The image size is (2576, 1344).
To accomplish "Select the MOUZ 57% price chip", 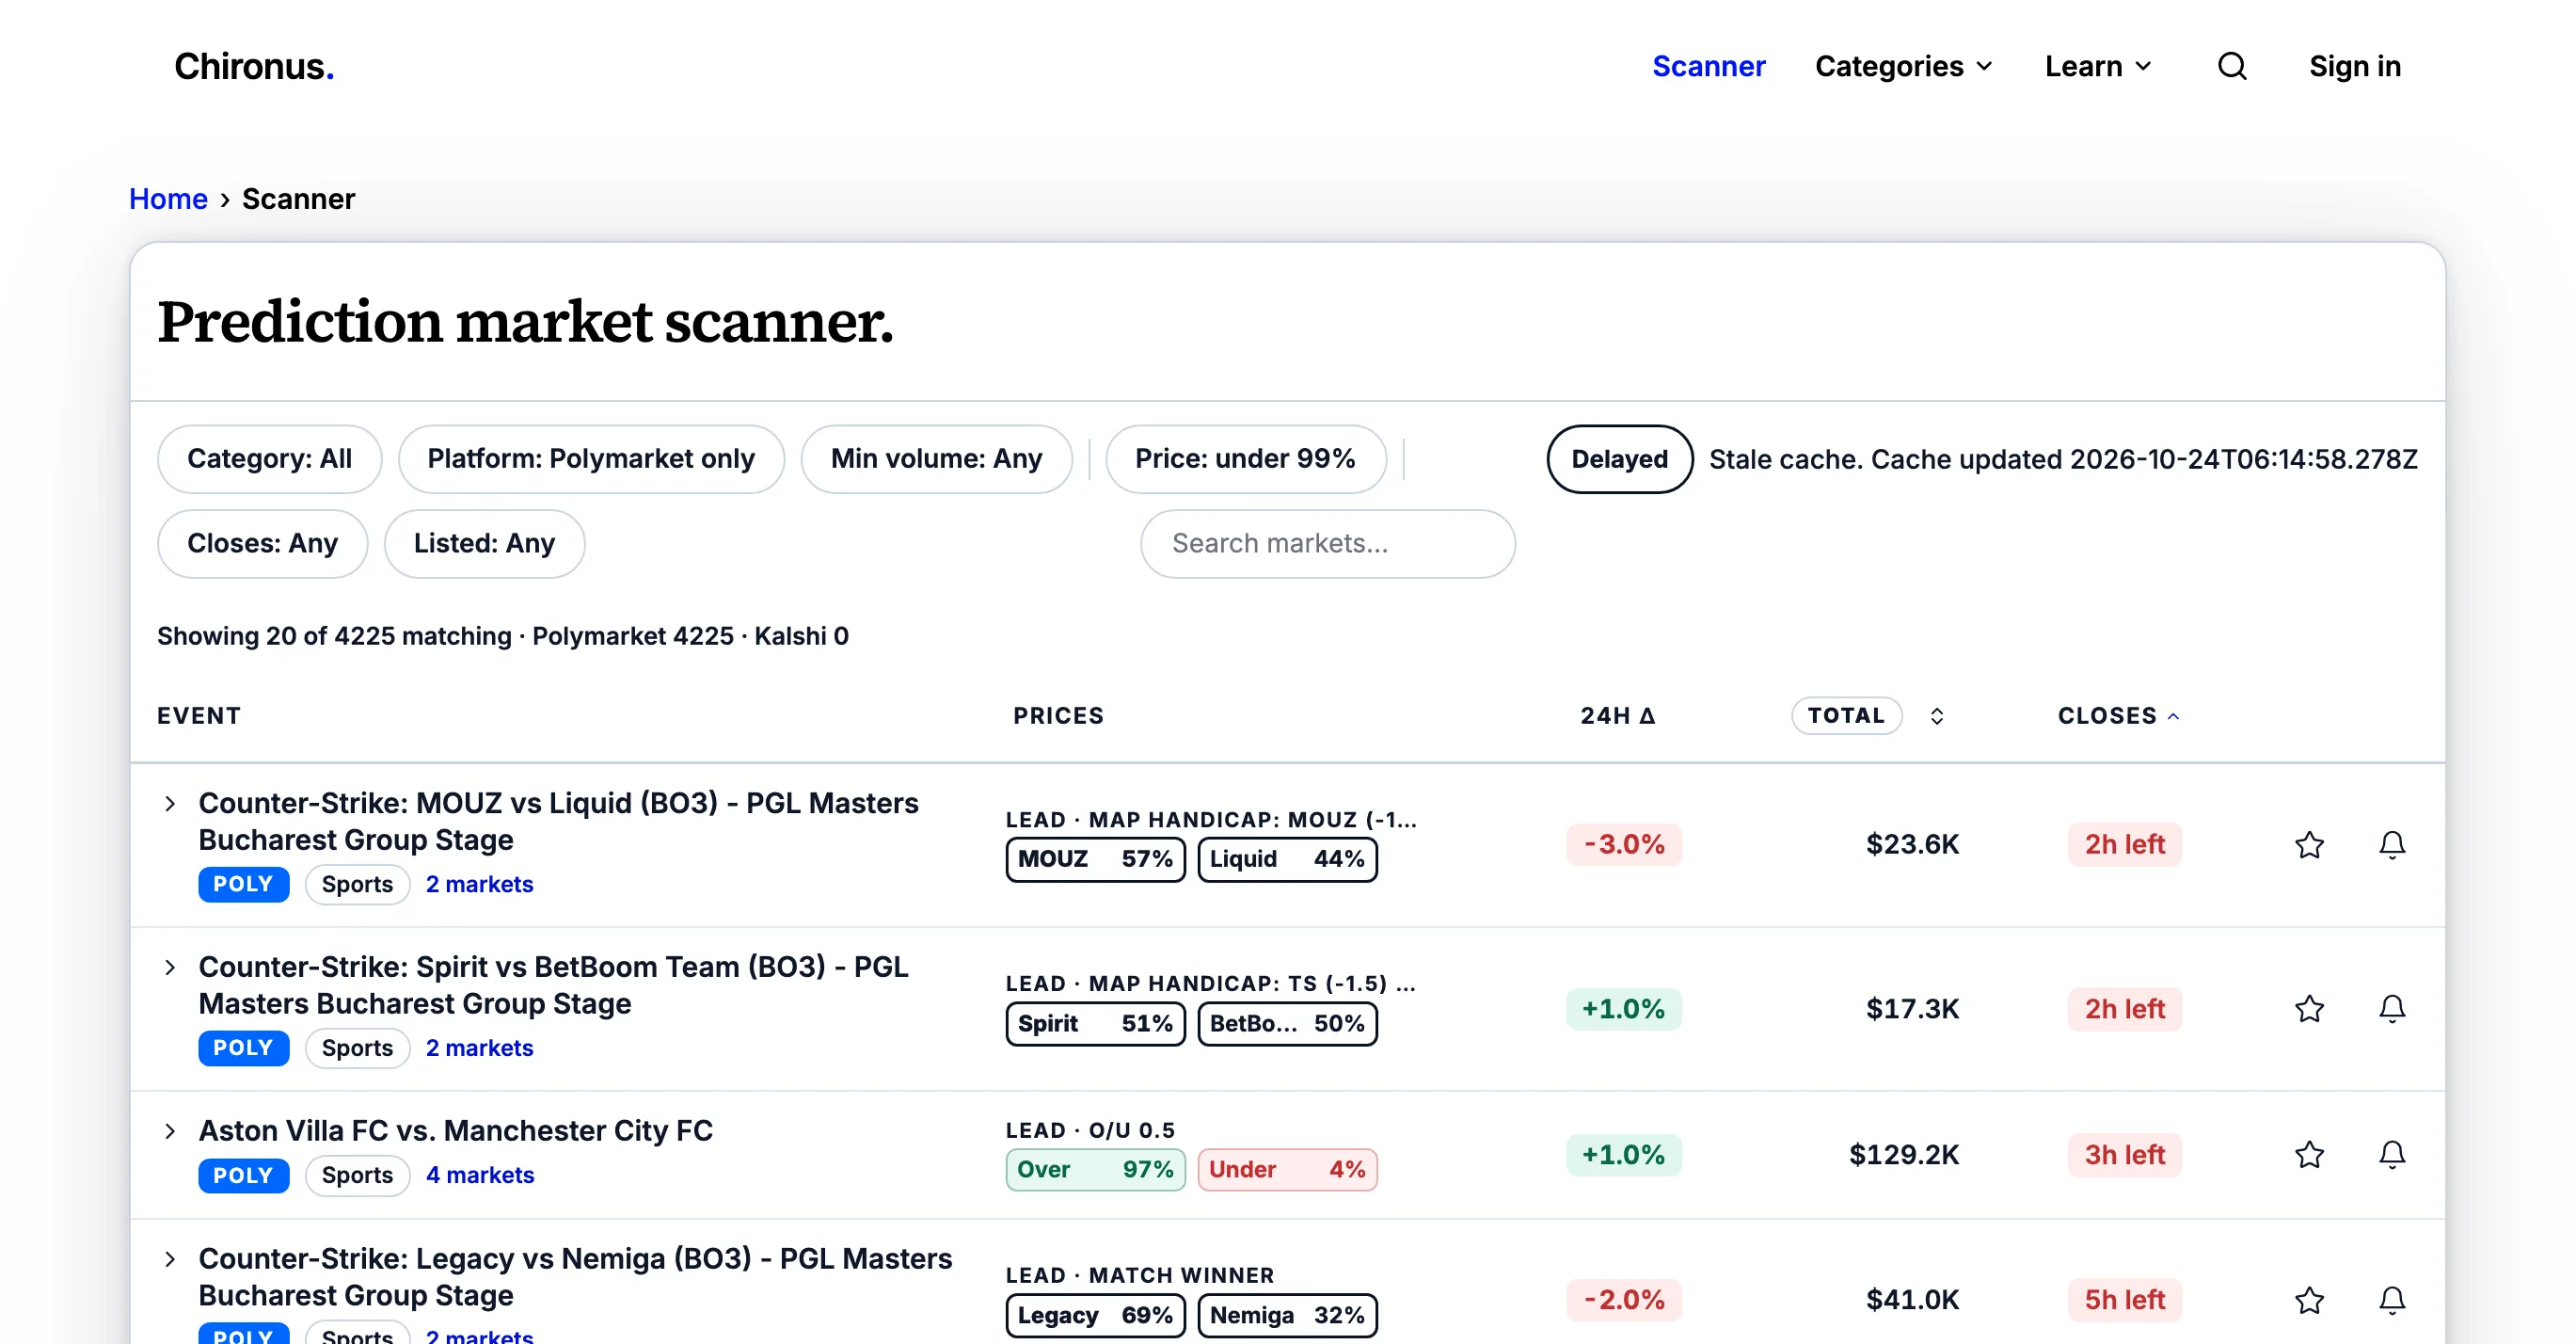I will (1095, 860).
